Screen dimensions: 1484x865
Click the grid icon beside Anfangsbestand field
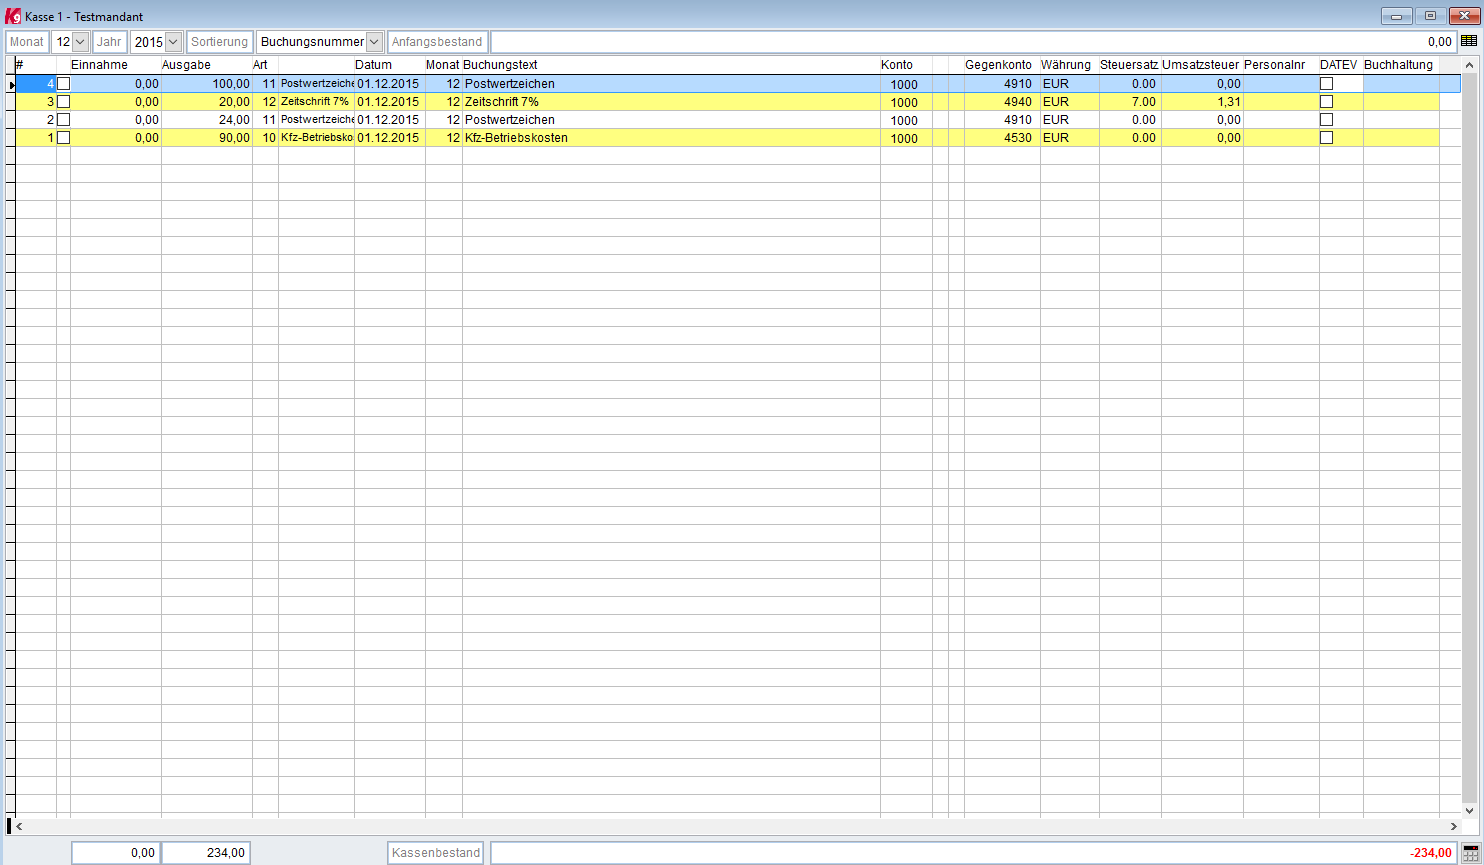click(x=1469, y=41)
